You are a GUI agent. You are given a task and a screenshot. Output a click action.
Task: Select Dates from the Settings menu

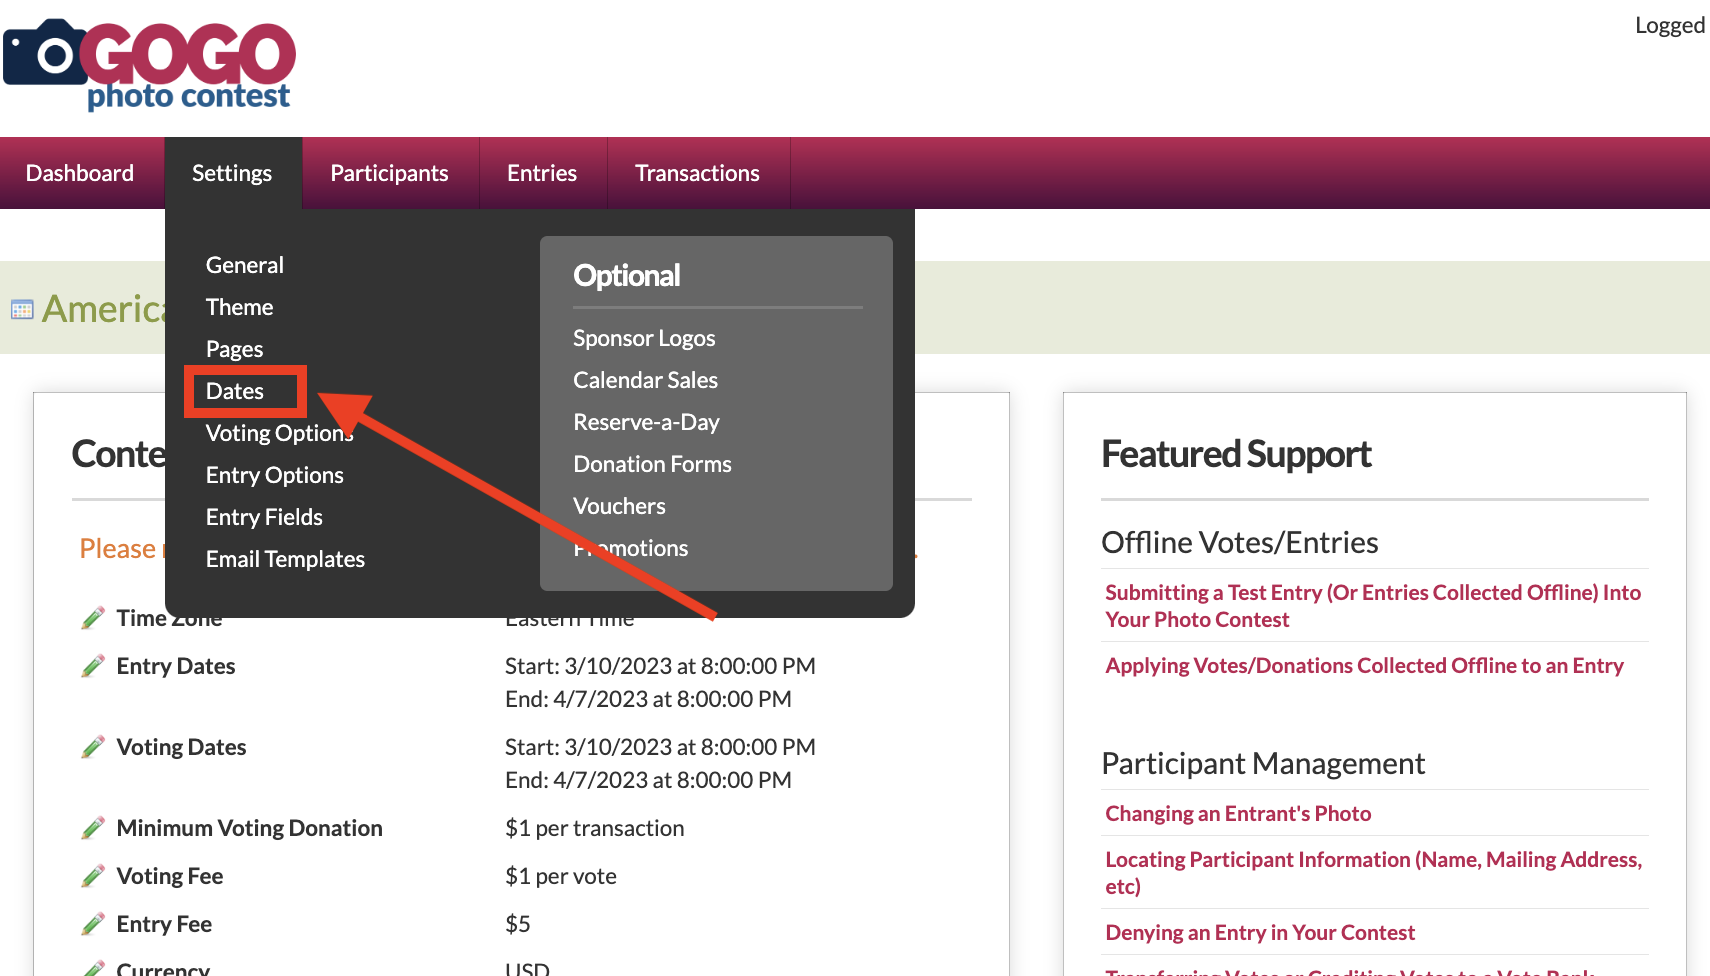tap(235, 391)
